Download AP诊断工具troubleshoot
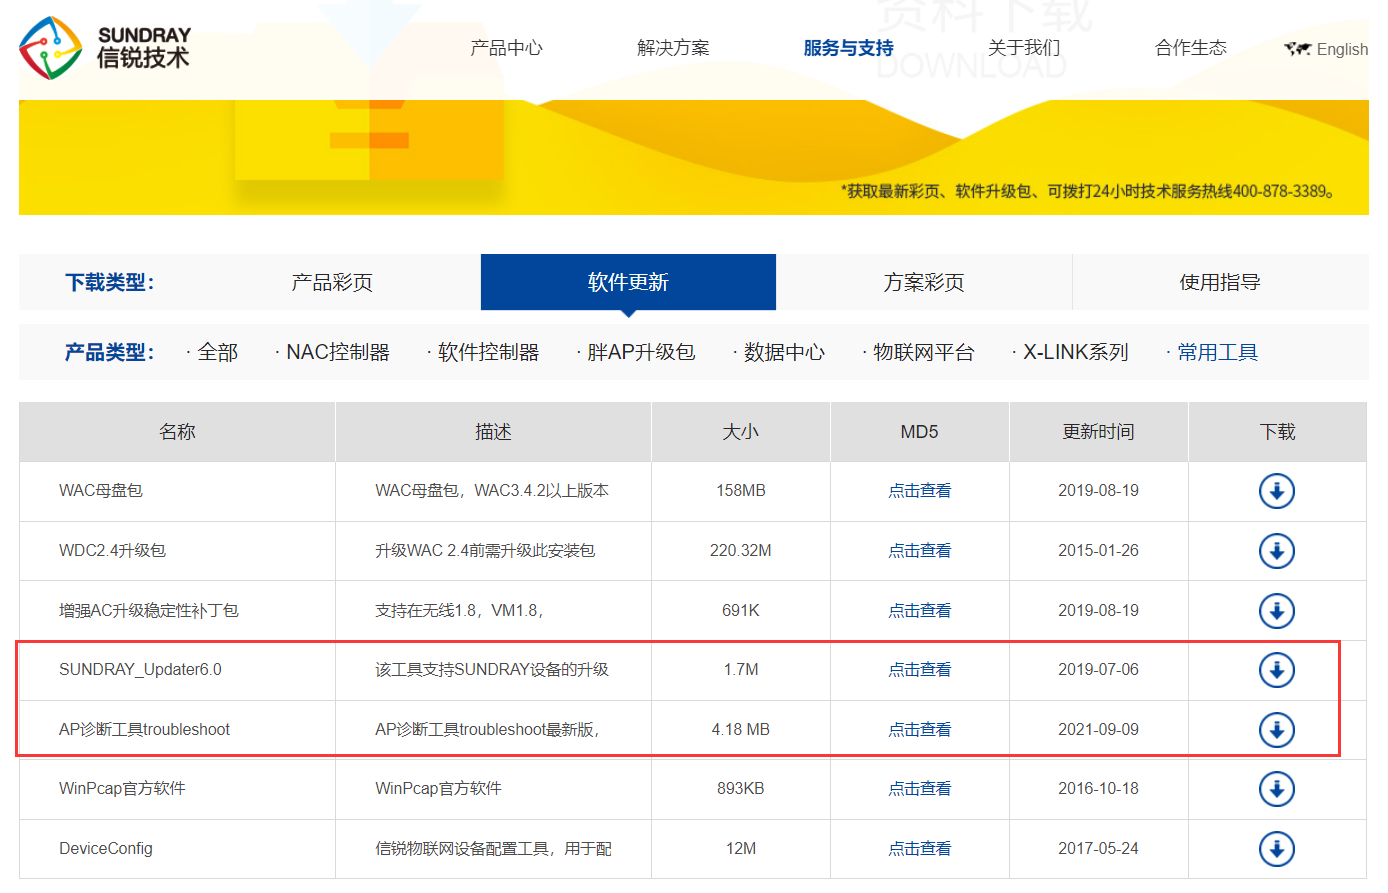The height and width of the screenshot is (893, 1388). pyautogui.click(x=1277, y=728)
